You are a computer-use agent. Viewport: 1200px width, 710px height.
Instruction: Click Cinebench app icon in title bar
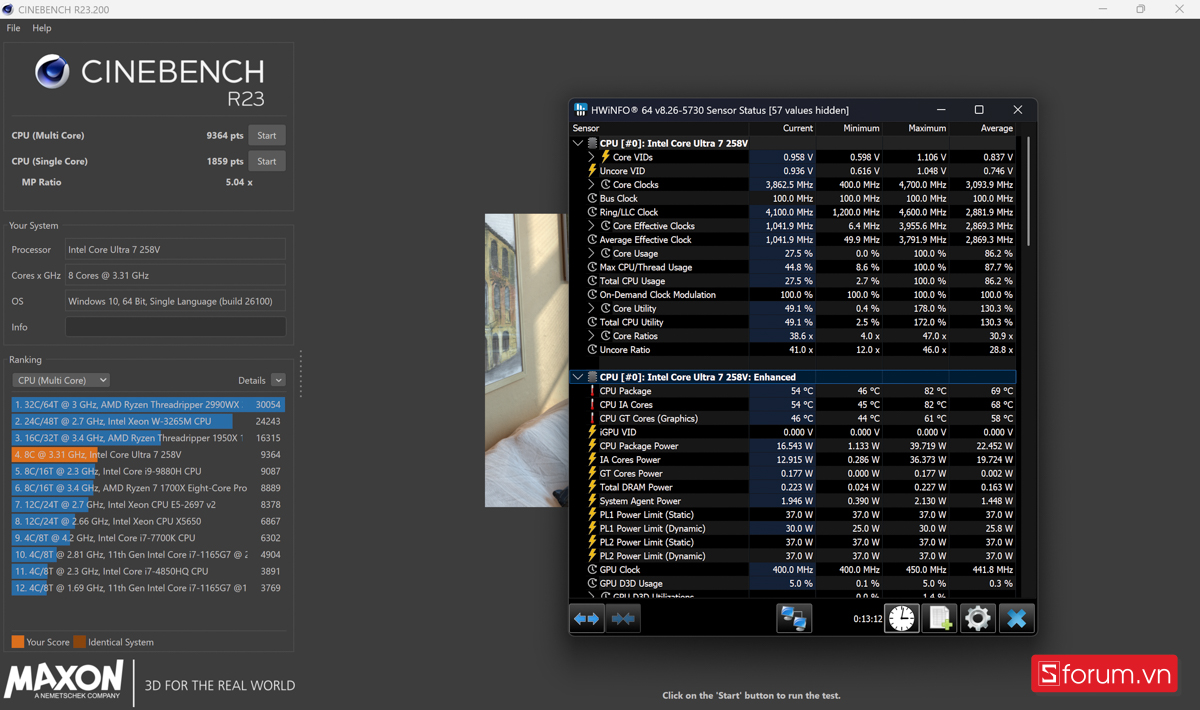[8, 9]
